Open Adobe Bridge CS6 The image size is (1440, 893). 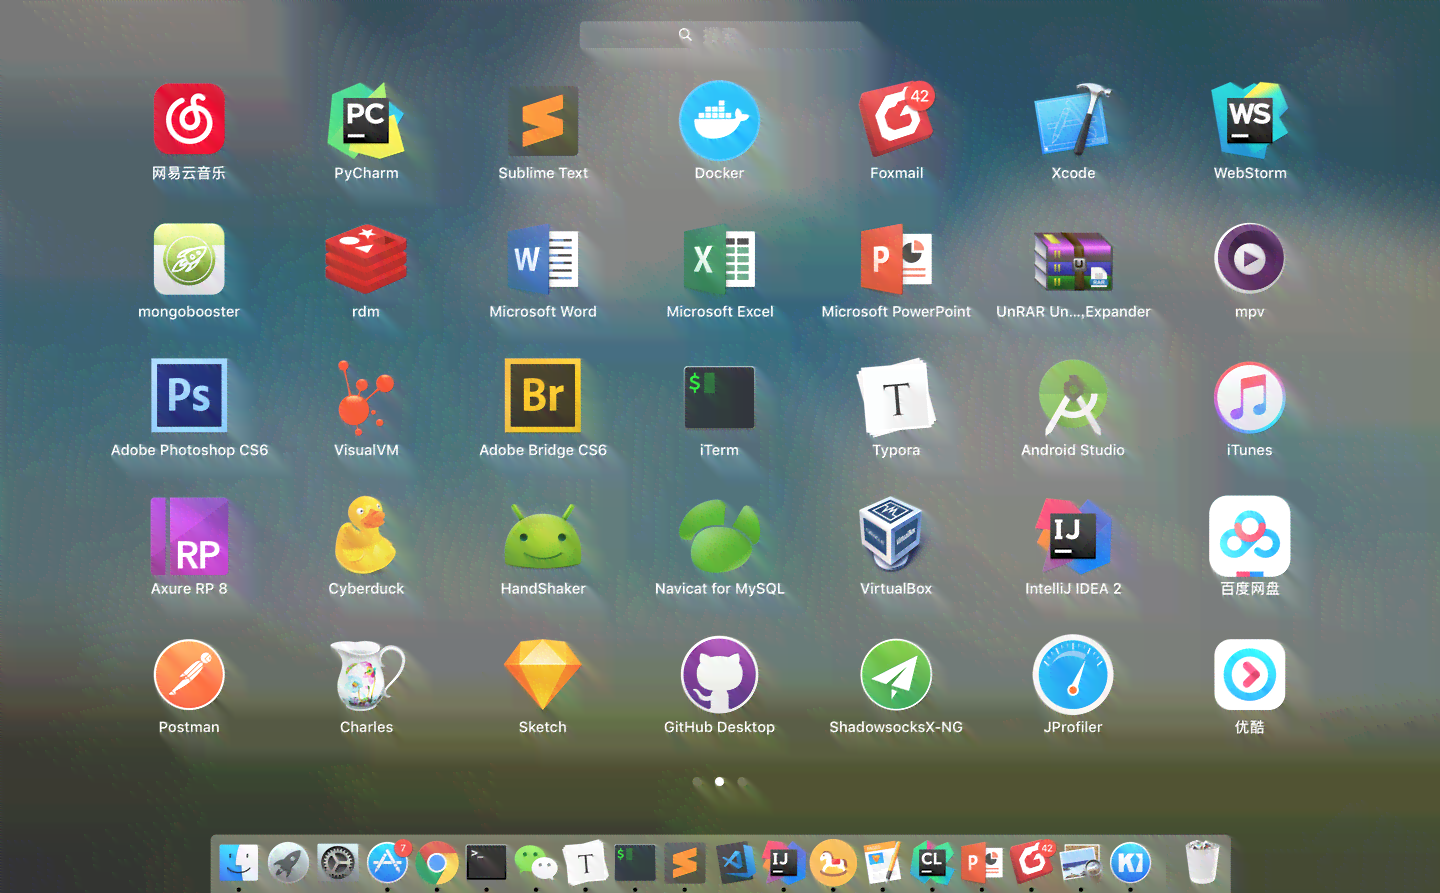[543, 396]
